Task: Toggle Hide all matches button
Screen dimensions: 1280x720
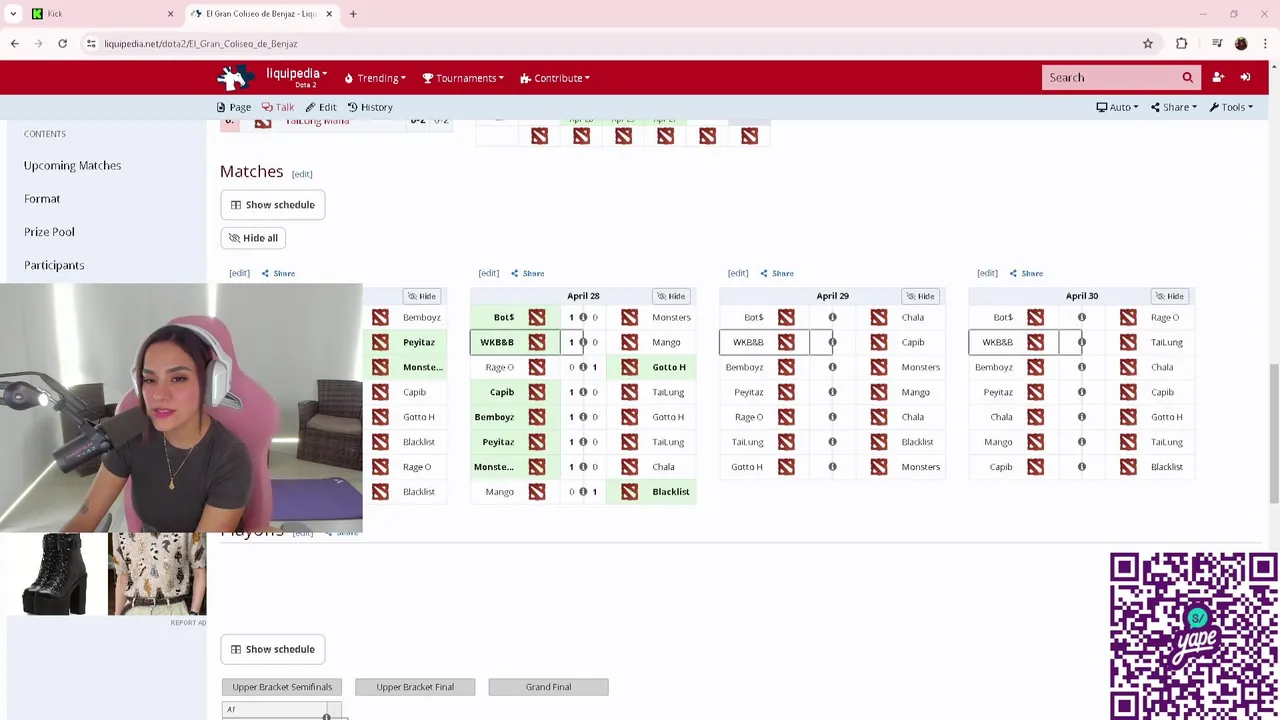Action: (x=254, y=238)
